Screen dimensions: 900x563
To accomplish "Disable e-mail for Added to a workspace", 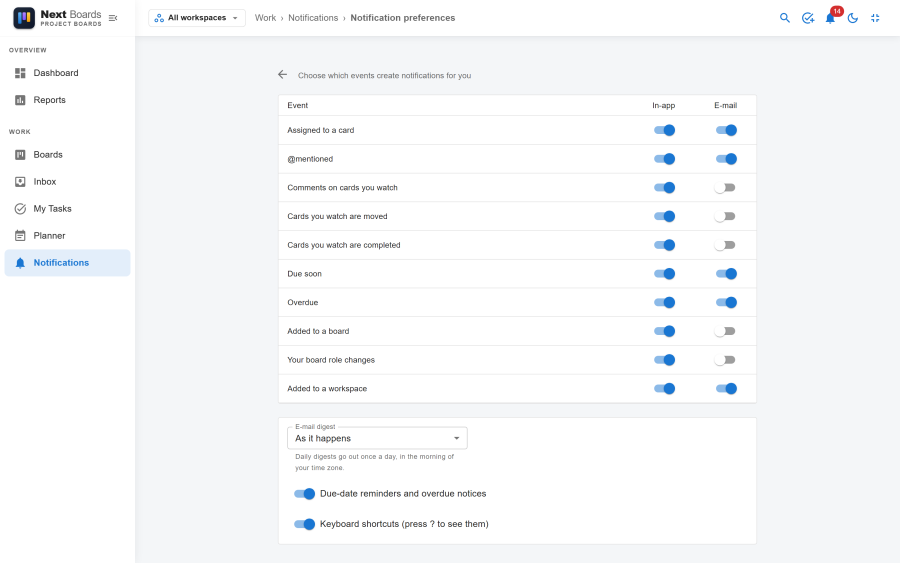I will click(726, 389).
